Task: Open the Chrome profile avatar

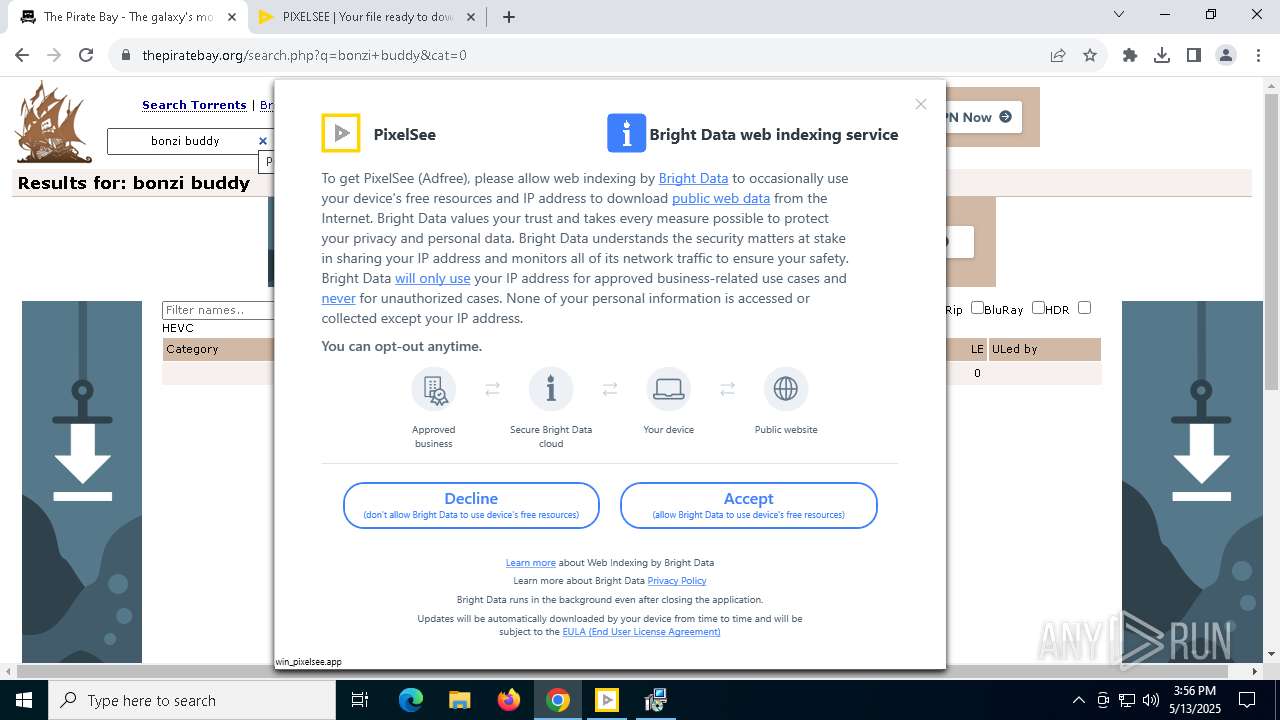Action: pyautogui.click(x=1226, y=56)
